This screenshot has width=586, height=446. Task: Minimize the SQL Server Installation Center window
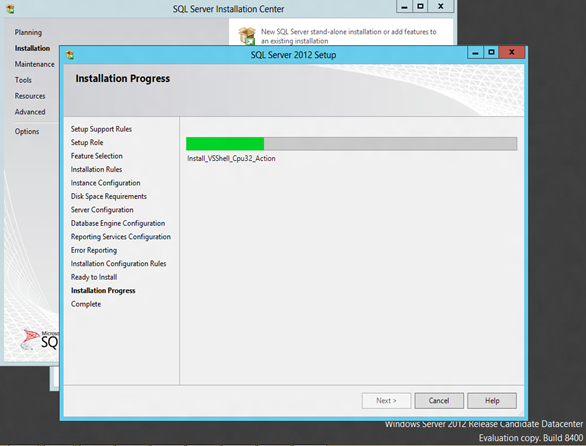click(404, 7)
